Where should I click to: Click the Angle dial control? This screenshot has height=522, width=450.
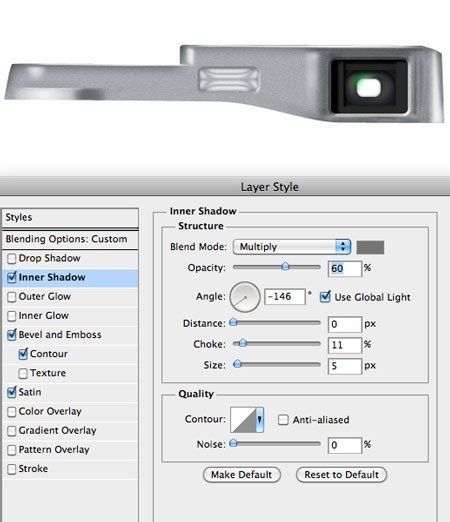pyautogui.click(x=245, y=297)
